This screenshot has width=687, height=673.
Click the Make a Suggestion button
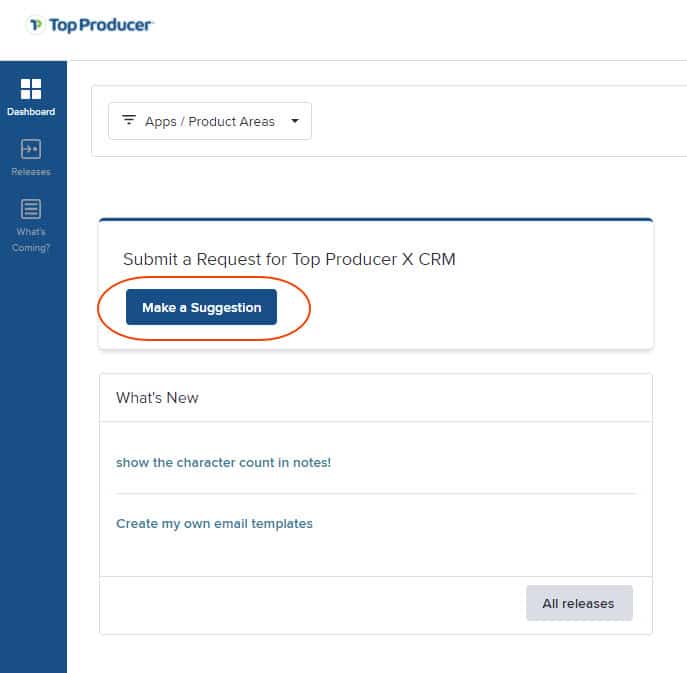tap(201, 307)
